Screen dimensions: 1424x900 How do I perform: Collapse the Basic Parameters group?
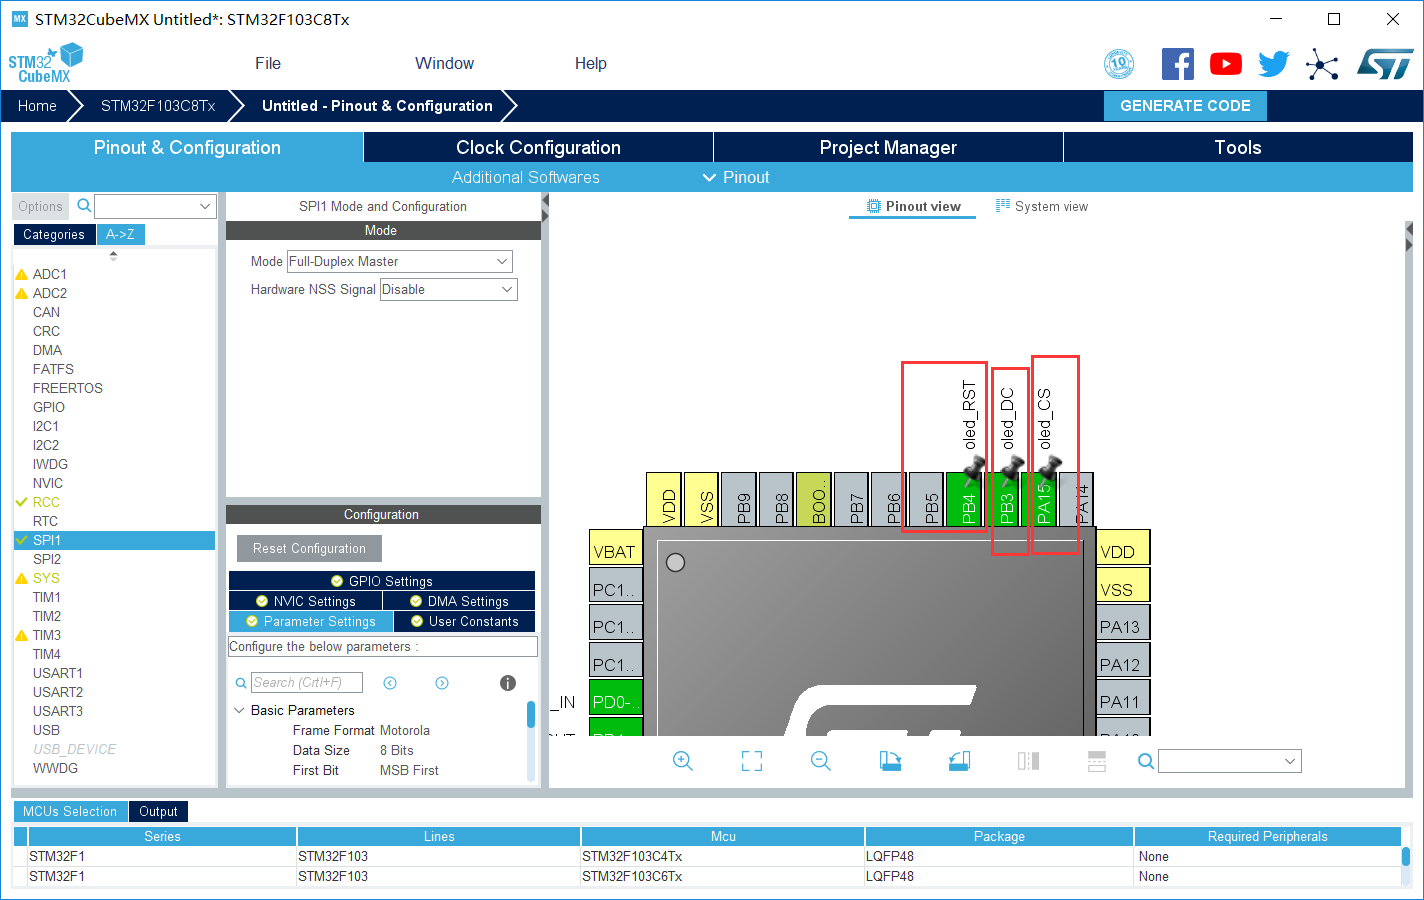239,710
